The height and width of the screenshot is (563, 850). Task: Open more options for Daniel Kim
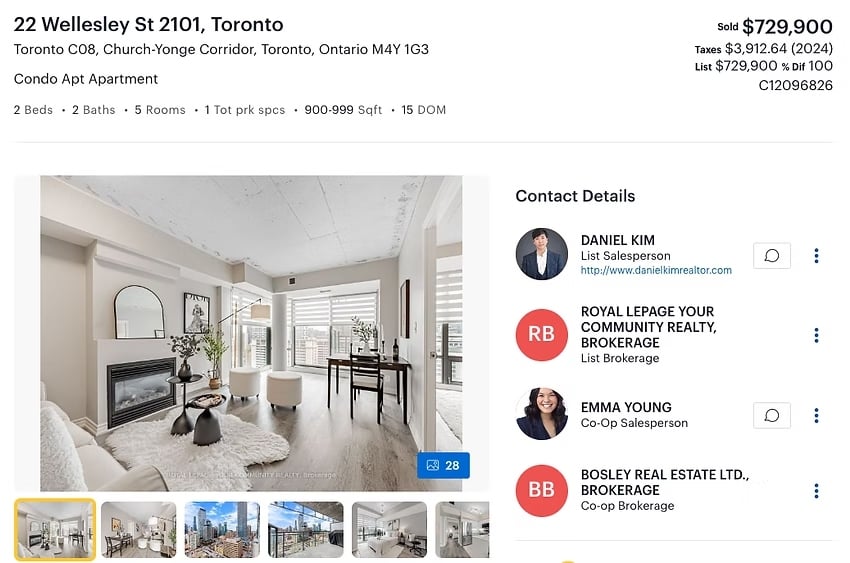click(816, 256)
